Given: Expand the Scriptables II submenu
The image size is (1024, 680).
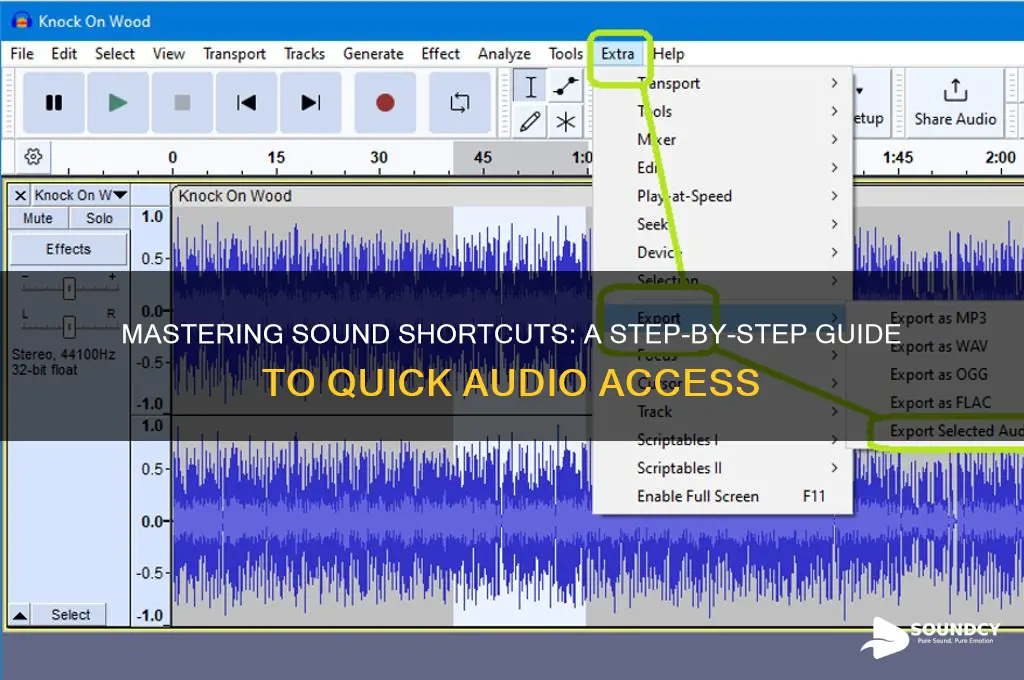Looking at the screenshot, I should (722, 468).
